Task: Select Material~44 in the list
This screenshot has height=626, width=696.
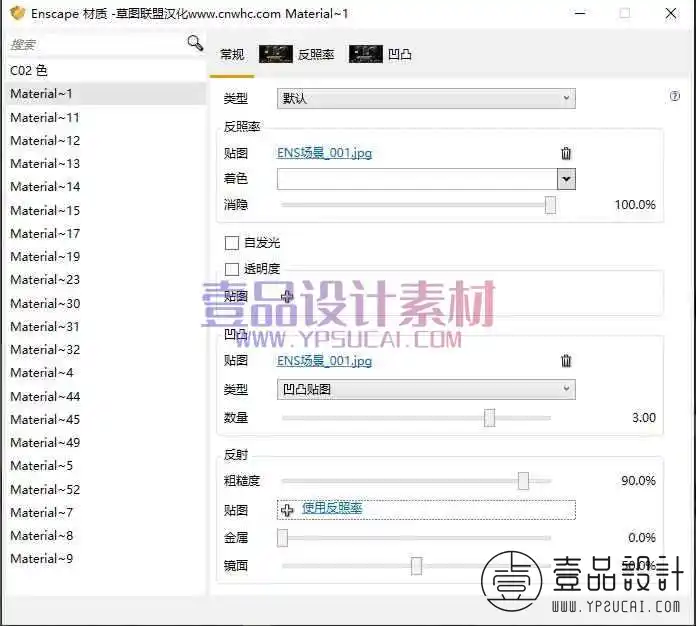Action: (107, 396)
